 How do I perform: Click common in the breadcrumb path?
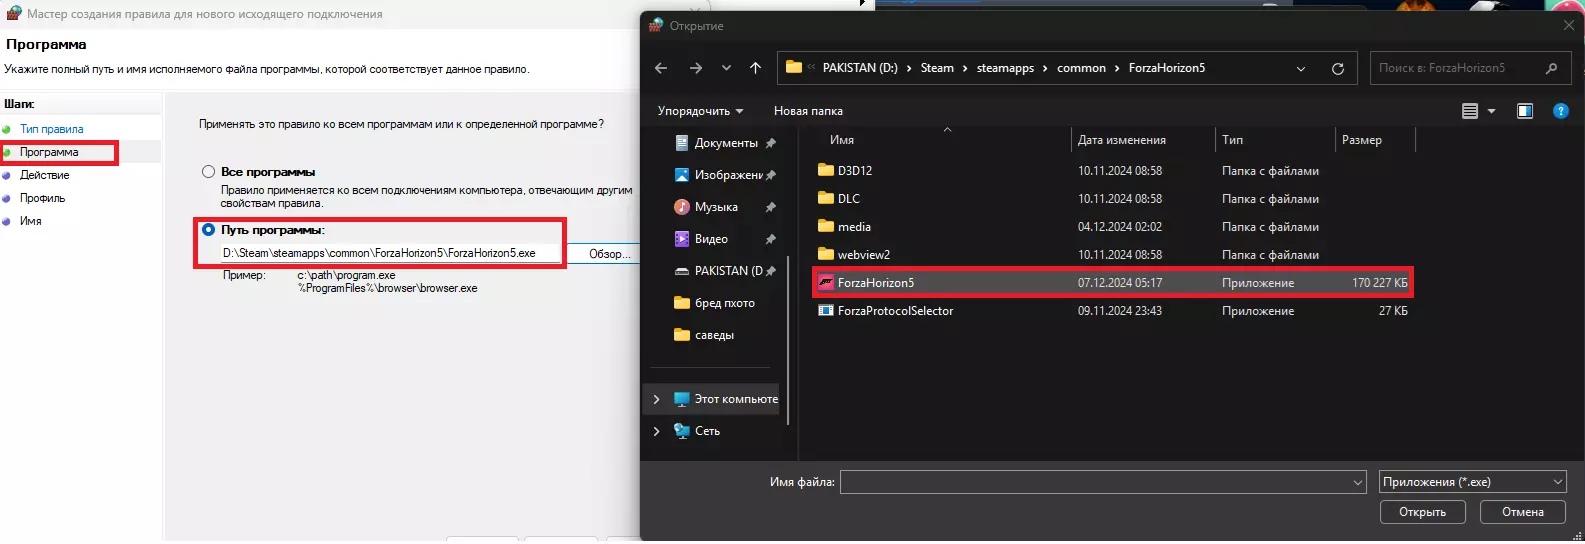pyautogui.click(x=1081, y=68)
